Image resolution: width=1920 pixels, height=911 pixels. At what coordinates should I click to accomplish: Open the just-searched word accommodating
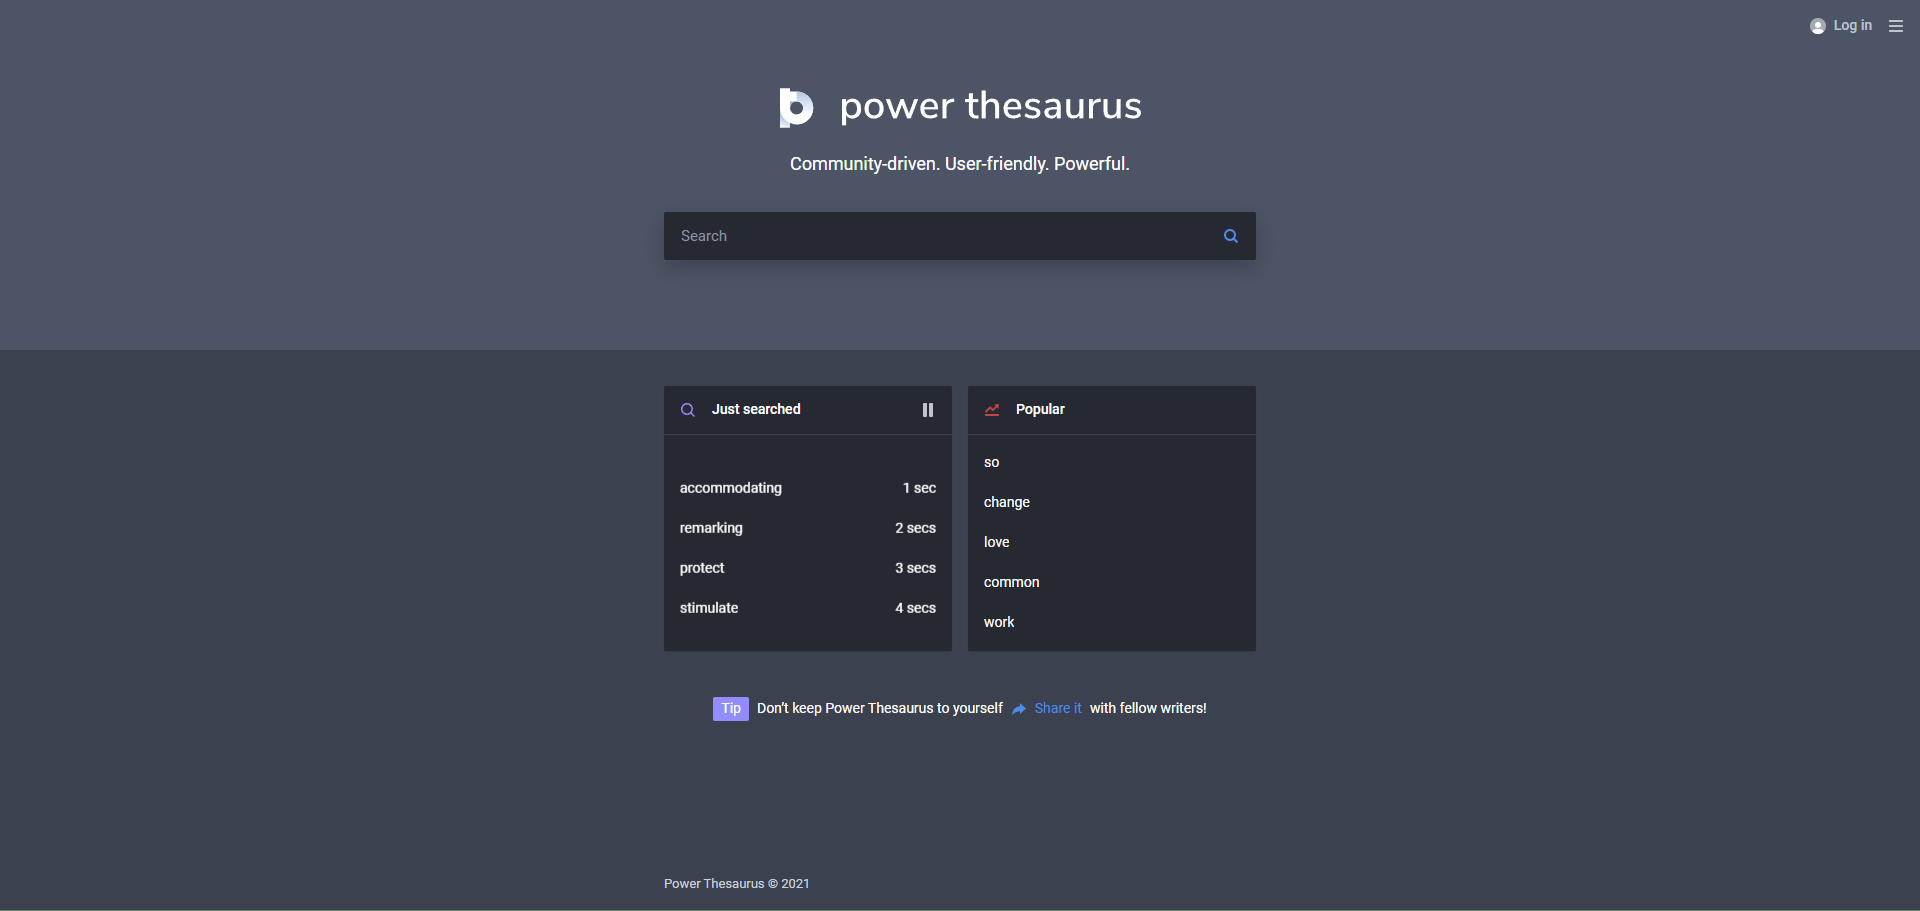731,488
